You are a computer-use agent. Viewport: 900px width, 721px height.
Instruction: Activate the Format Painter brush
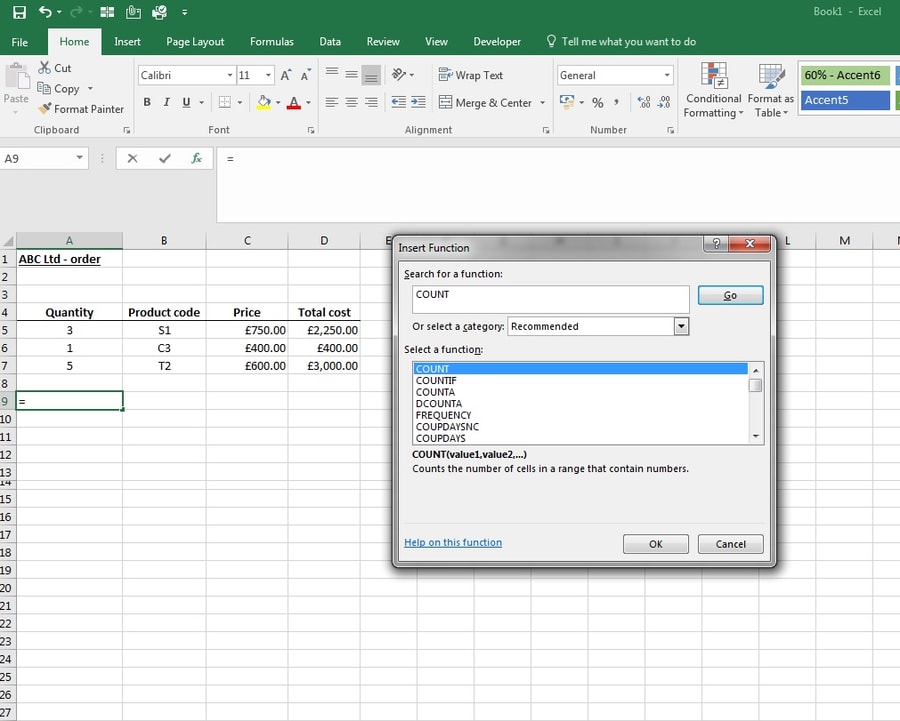(x=44, y=108)
